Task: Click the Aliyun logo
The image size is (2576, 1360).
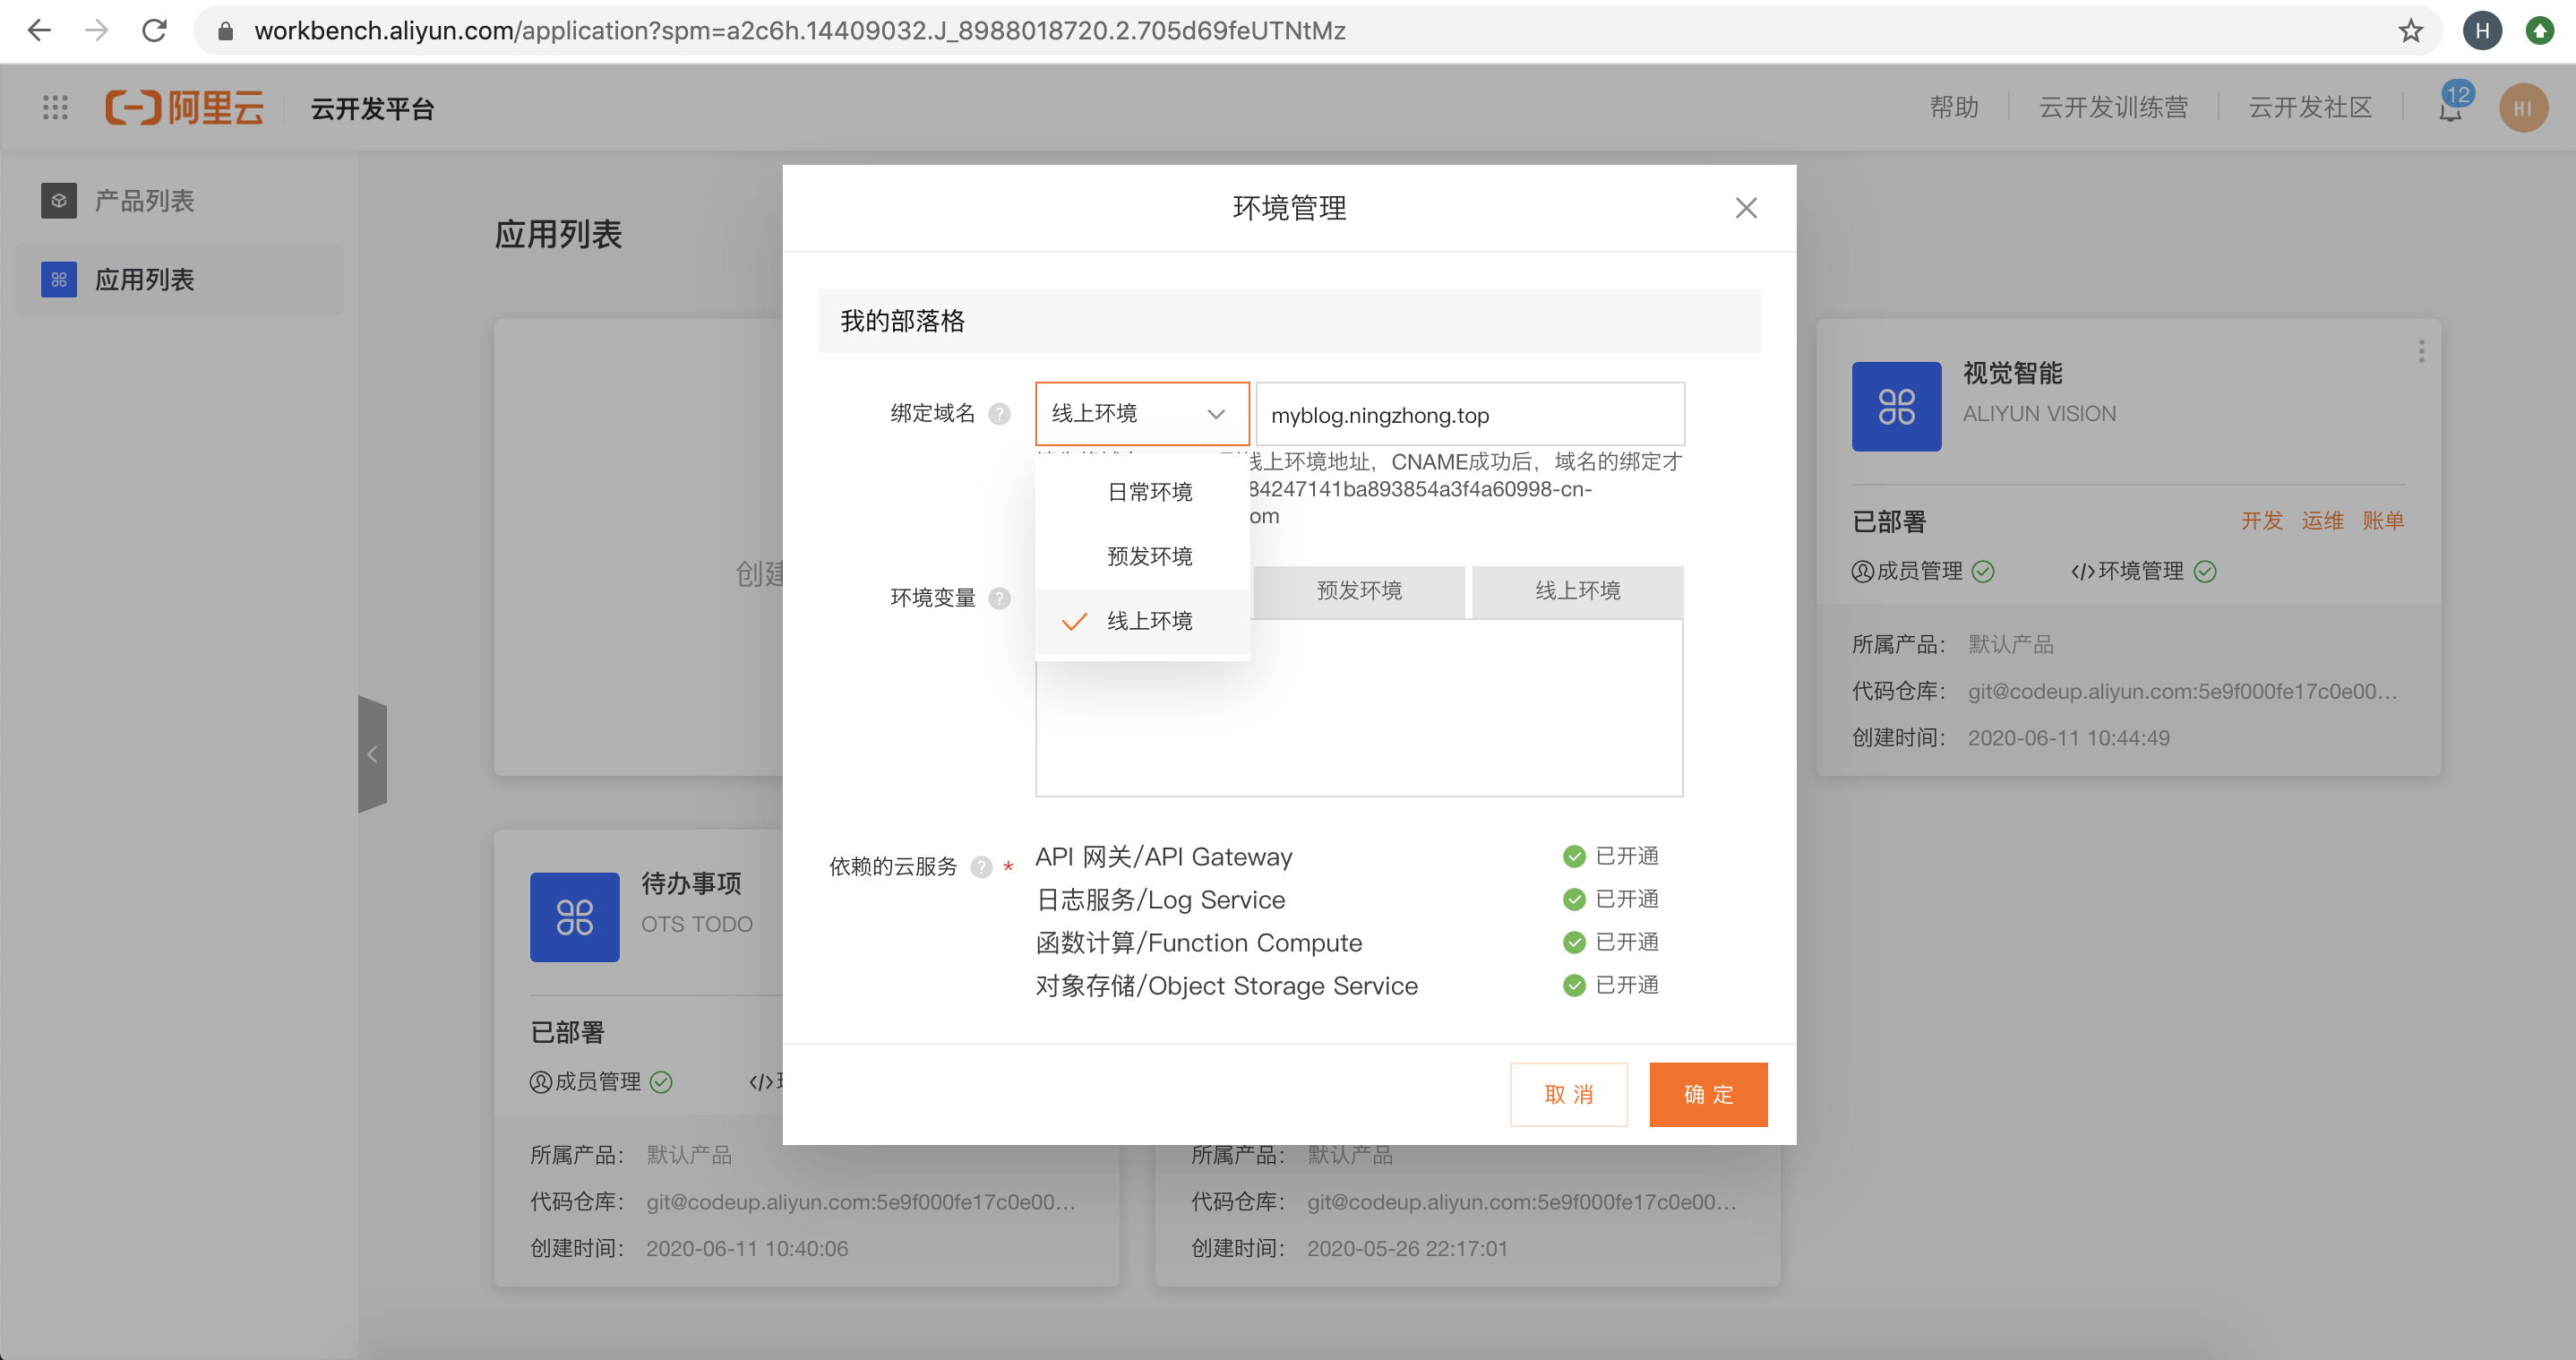Action: (x=185, y=107)
